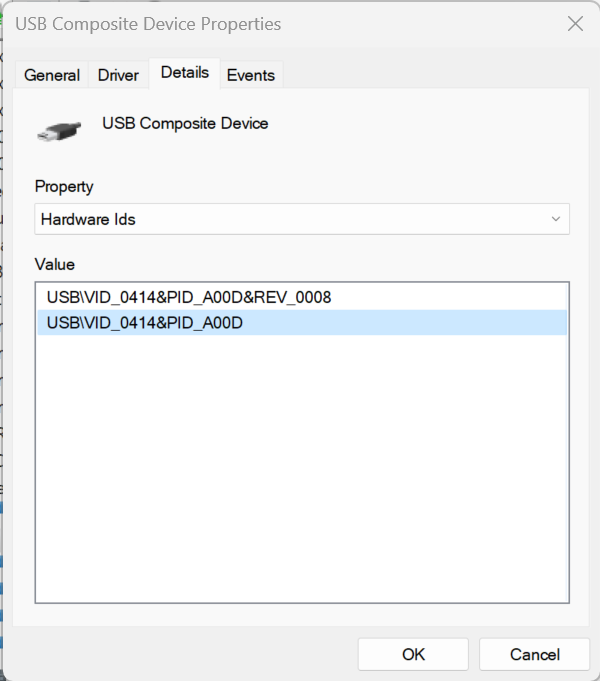The width and height of the screenshot is (600, 681).
Task: Switch to the General tab
Action: coord(52,75)
